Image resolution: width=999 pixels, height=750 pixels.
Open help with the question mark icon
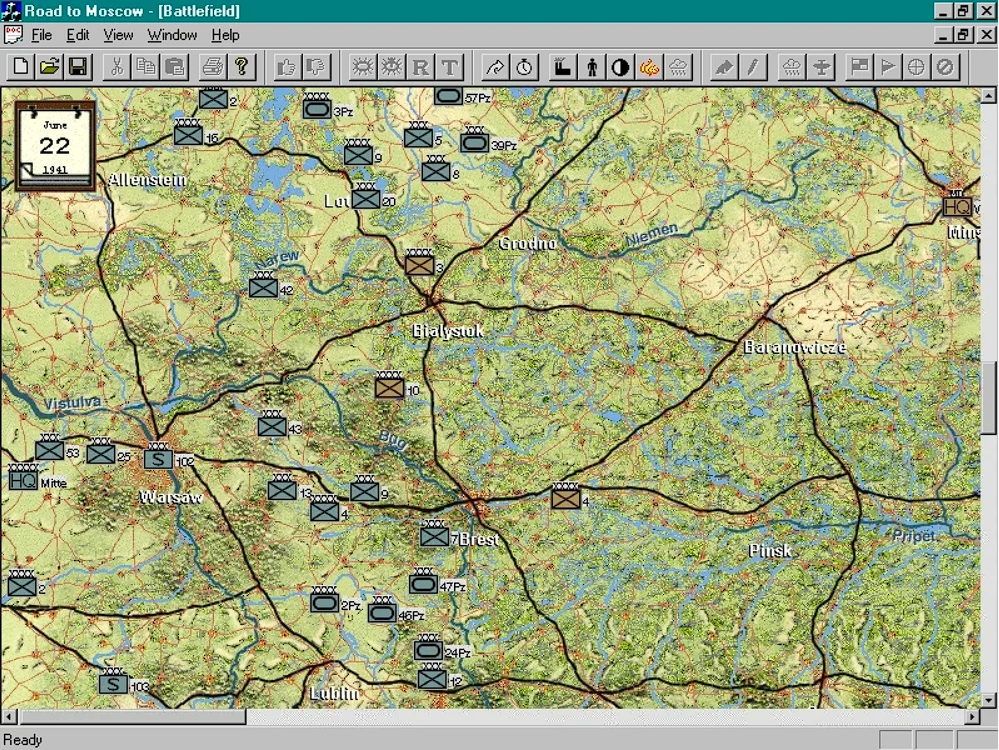pos(241,67)
